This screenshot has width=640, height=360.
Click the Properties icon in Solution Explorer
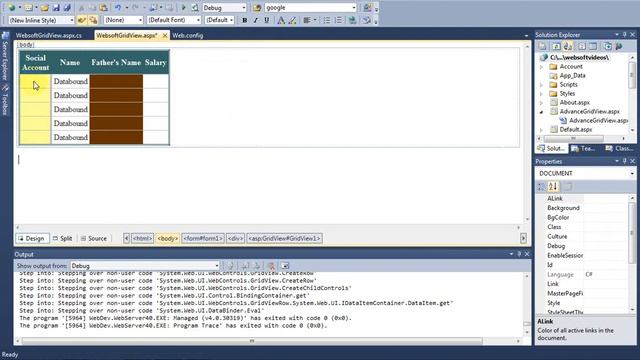(x=542, y=47)
